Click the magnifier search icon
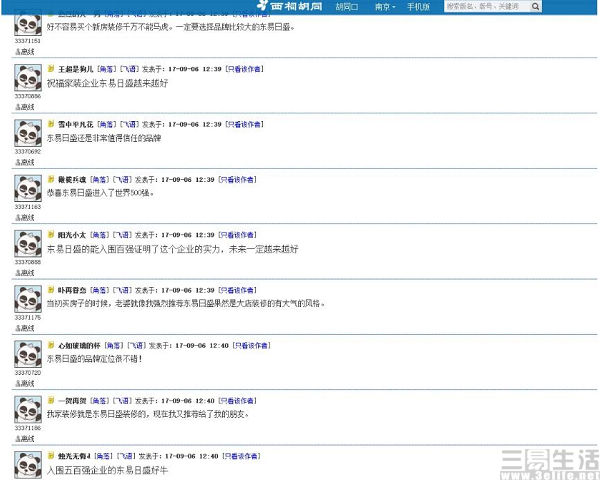 click(535, 7)
